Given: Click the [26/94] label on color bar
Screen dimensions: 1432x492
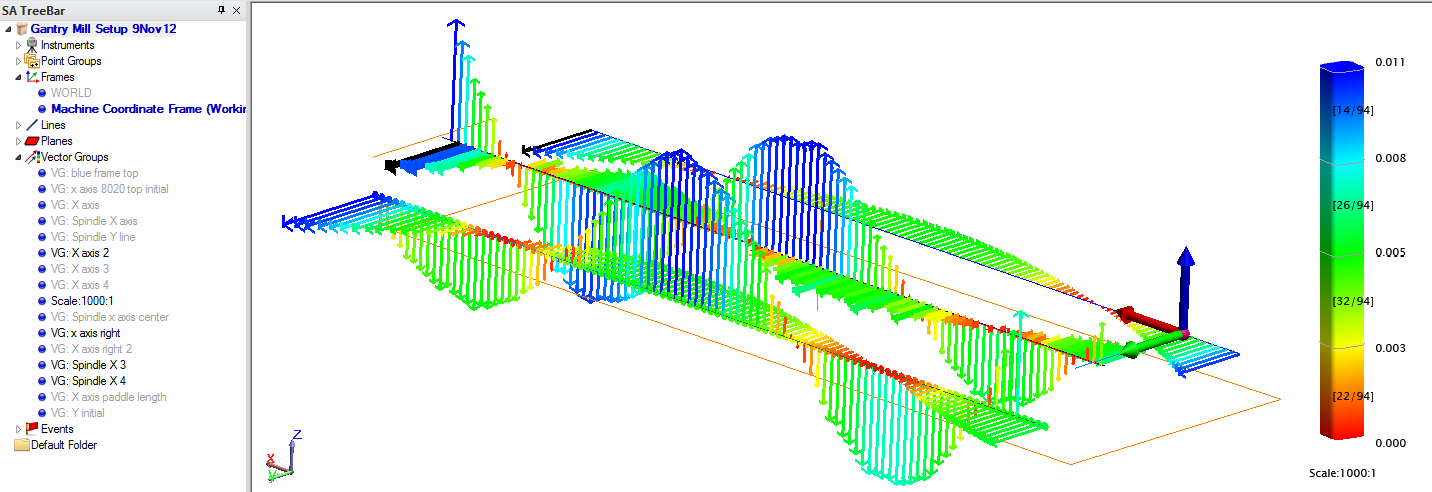Looking at the screenshot, I should point(1351,206).
